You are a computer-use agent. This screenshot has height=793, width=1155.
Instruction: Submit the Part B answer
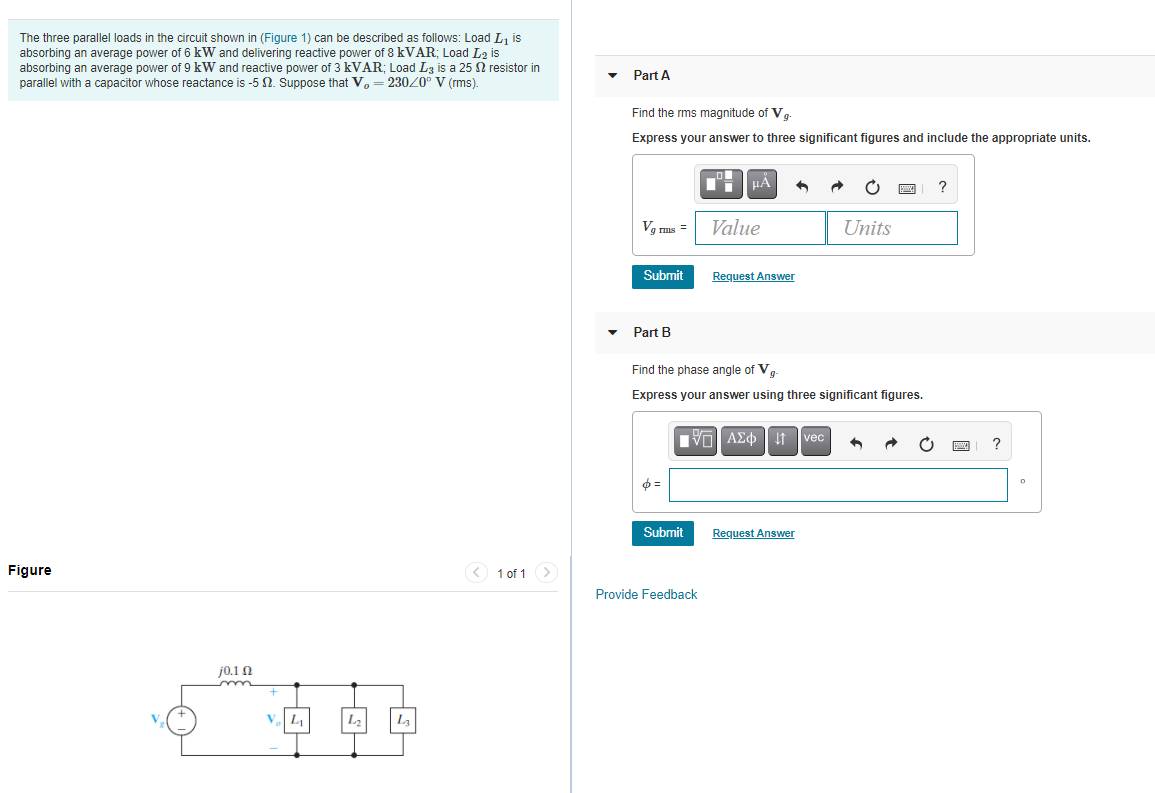662,533
